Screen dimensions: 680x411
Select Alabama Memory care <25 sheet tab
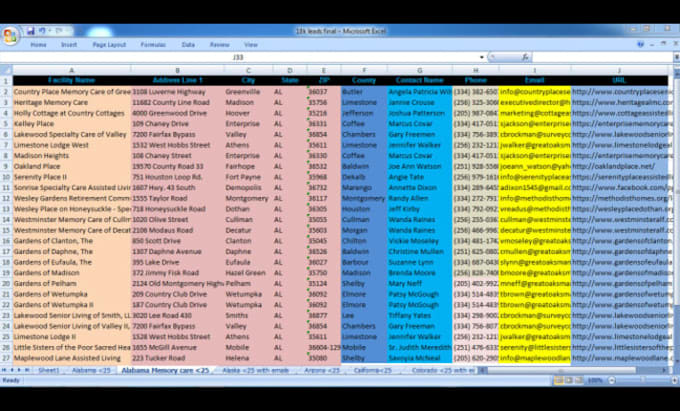pos(165,370)
